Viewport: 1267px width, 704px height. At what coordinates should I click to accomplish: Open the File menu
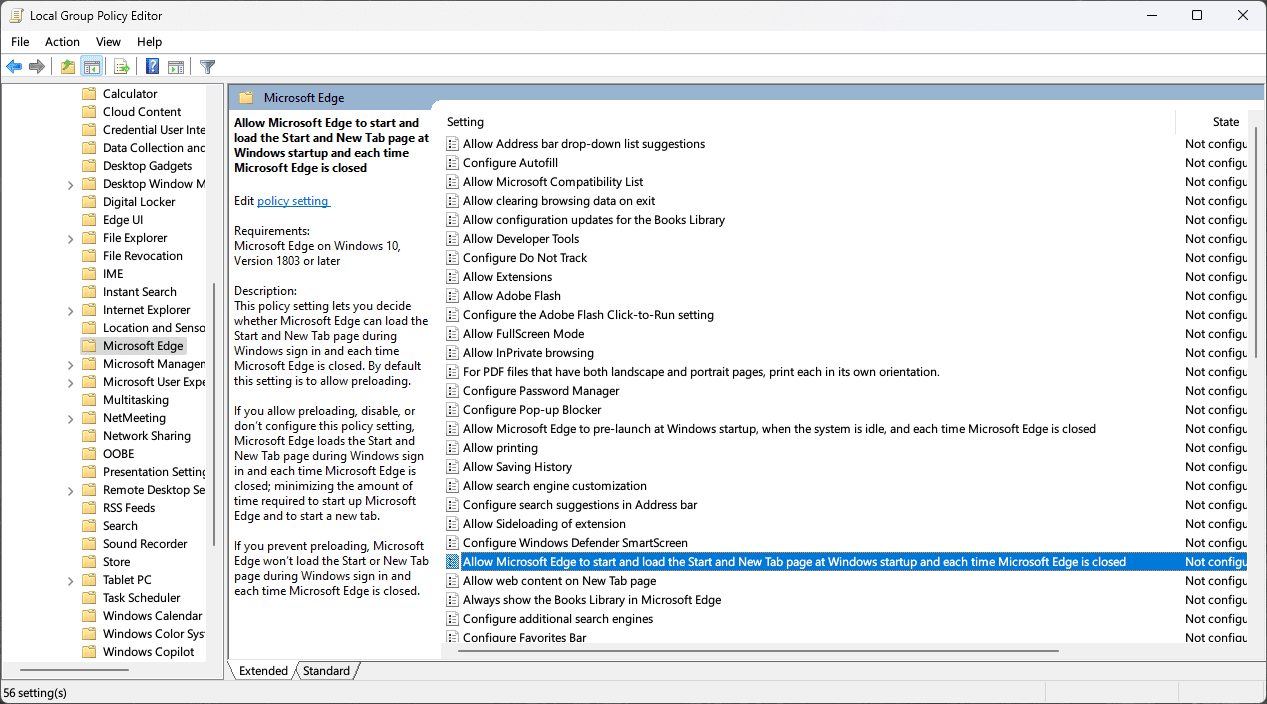pyautogui.click(x=20, y=42)
